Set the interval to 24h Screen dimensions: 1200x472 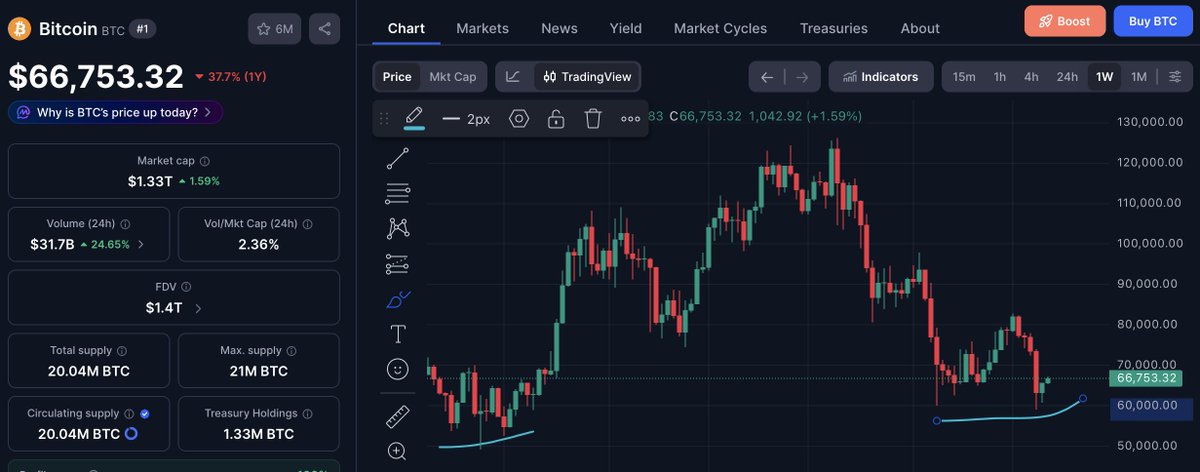[1067, 77]
